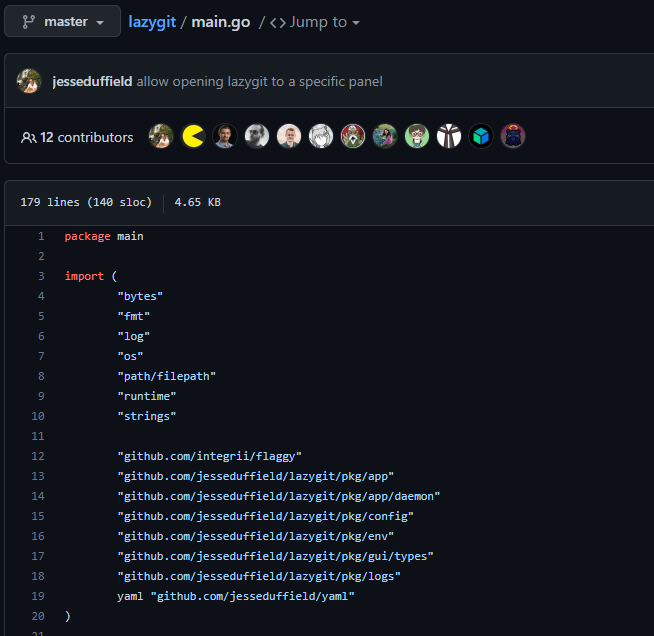Open the master branch selector dropdown
The image size is (654, 636).
pyautogui.click(x=63, y=21)
